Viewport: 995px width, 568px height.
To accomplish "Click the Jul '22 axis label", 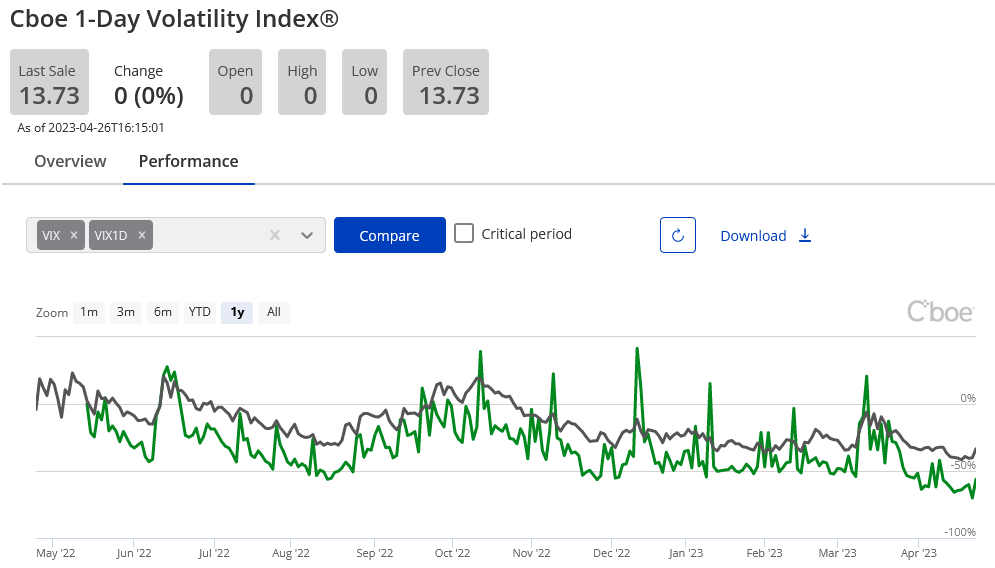I will click(x=214, y=553).
